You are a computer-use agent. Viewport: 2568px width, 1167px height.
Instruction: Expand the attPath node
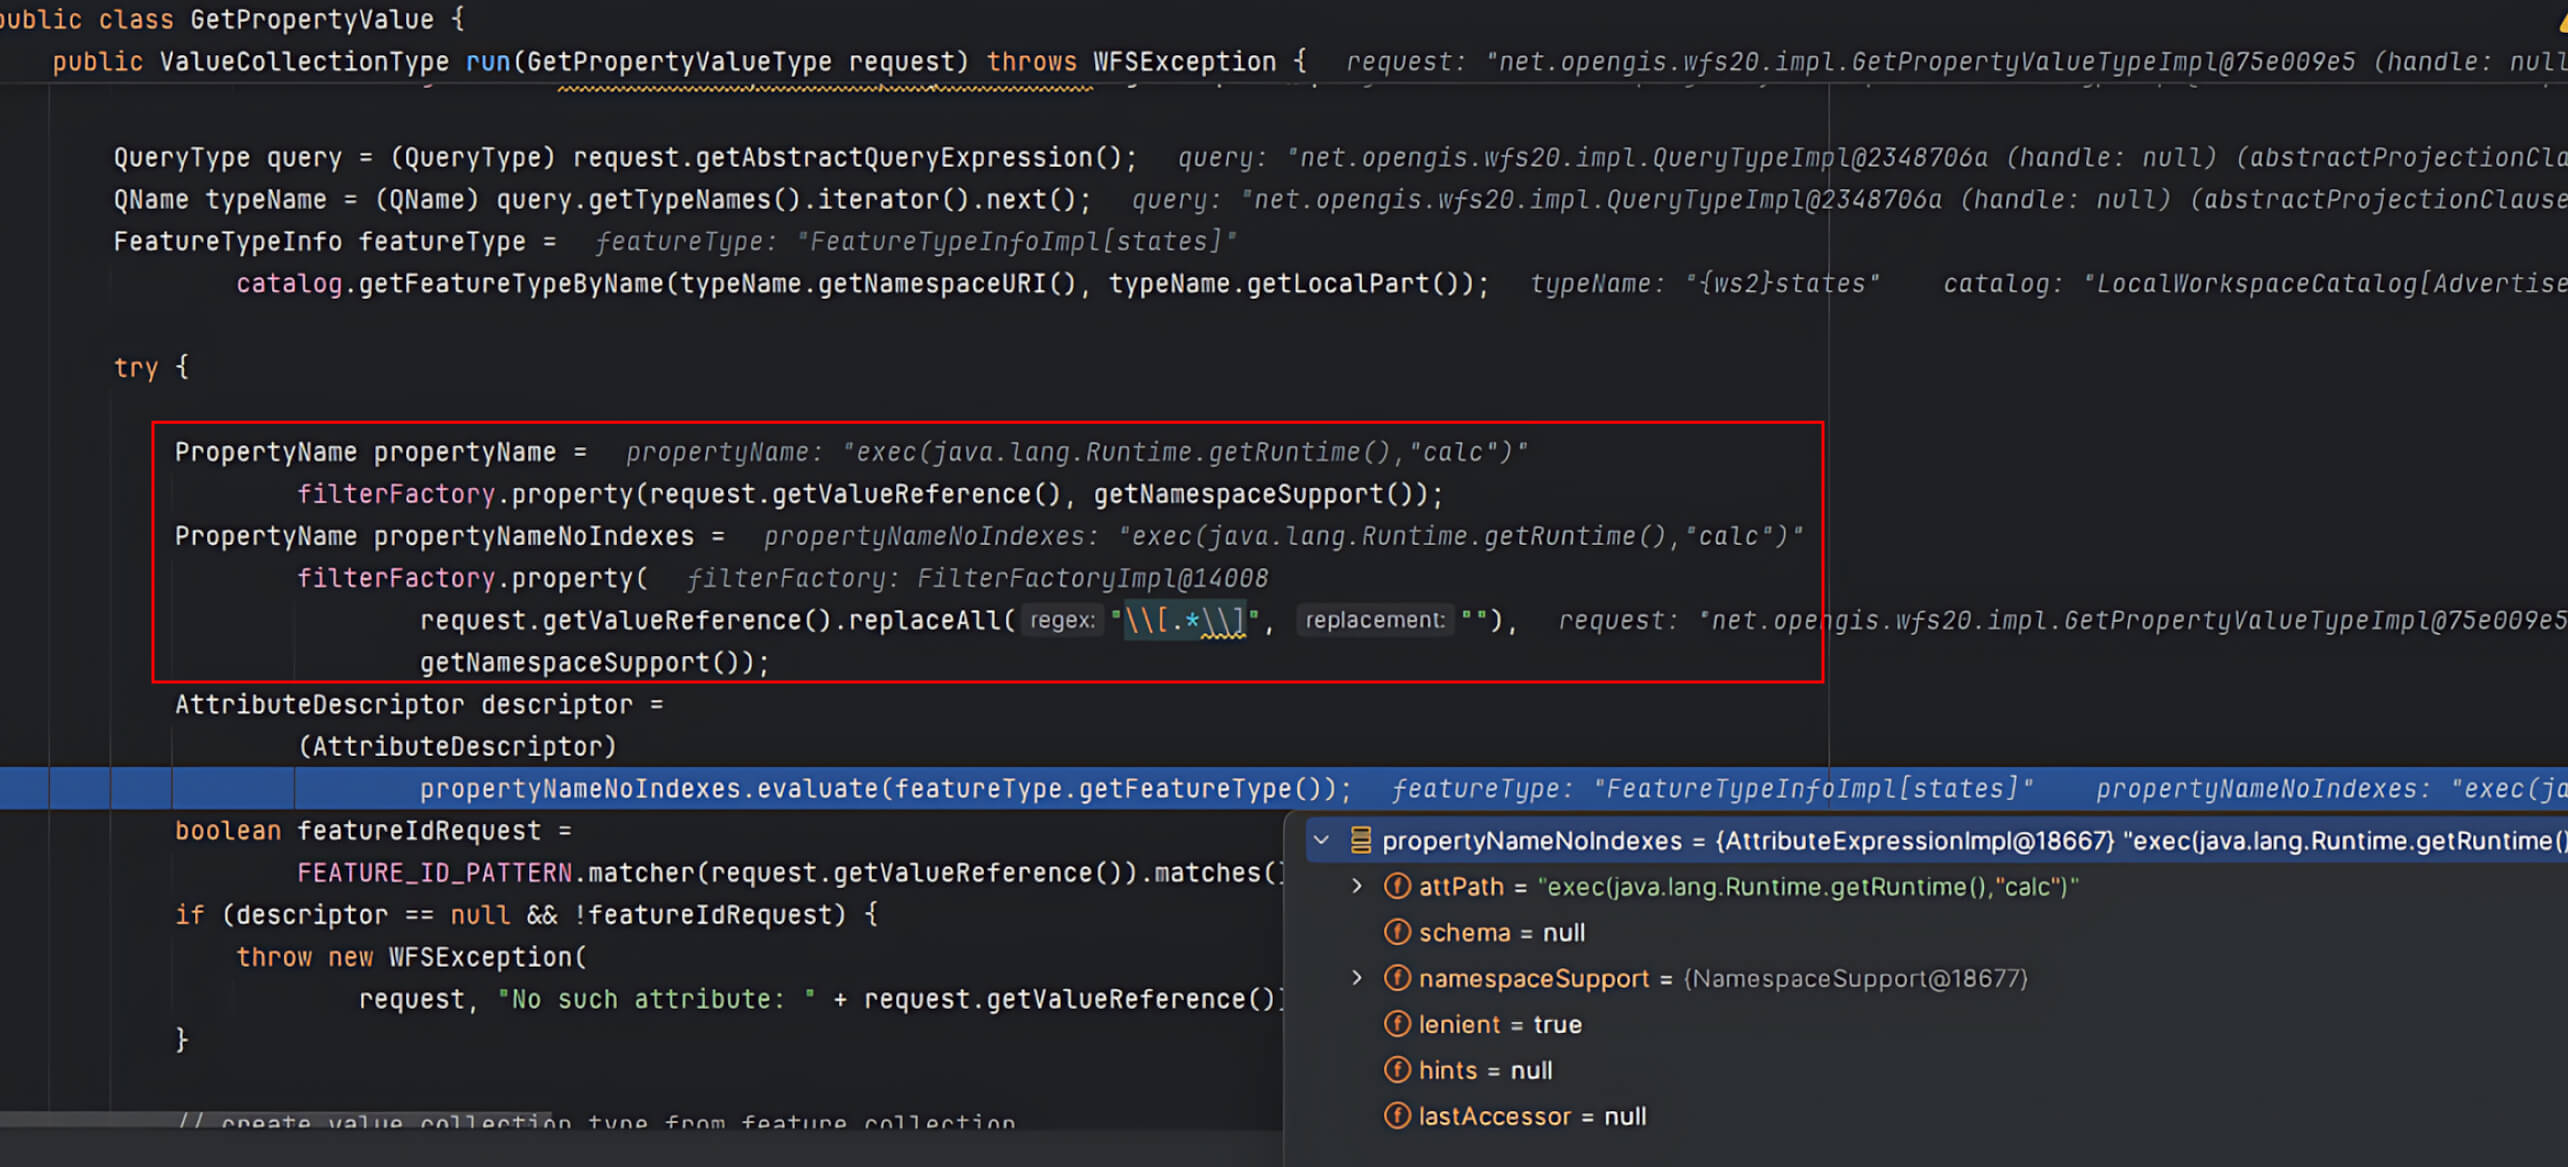(x=1358, y=886)
